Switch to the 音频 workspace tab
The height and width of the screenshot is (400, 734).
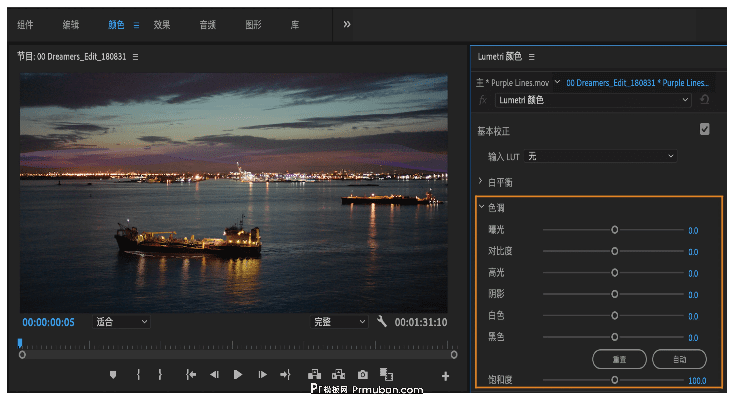(208, 25)
